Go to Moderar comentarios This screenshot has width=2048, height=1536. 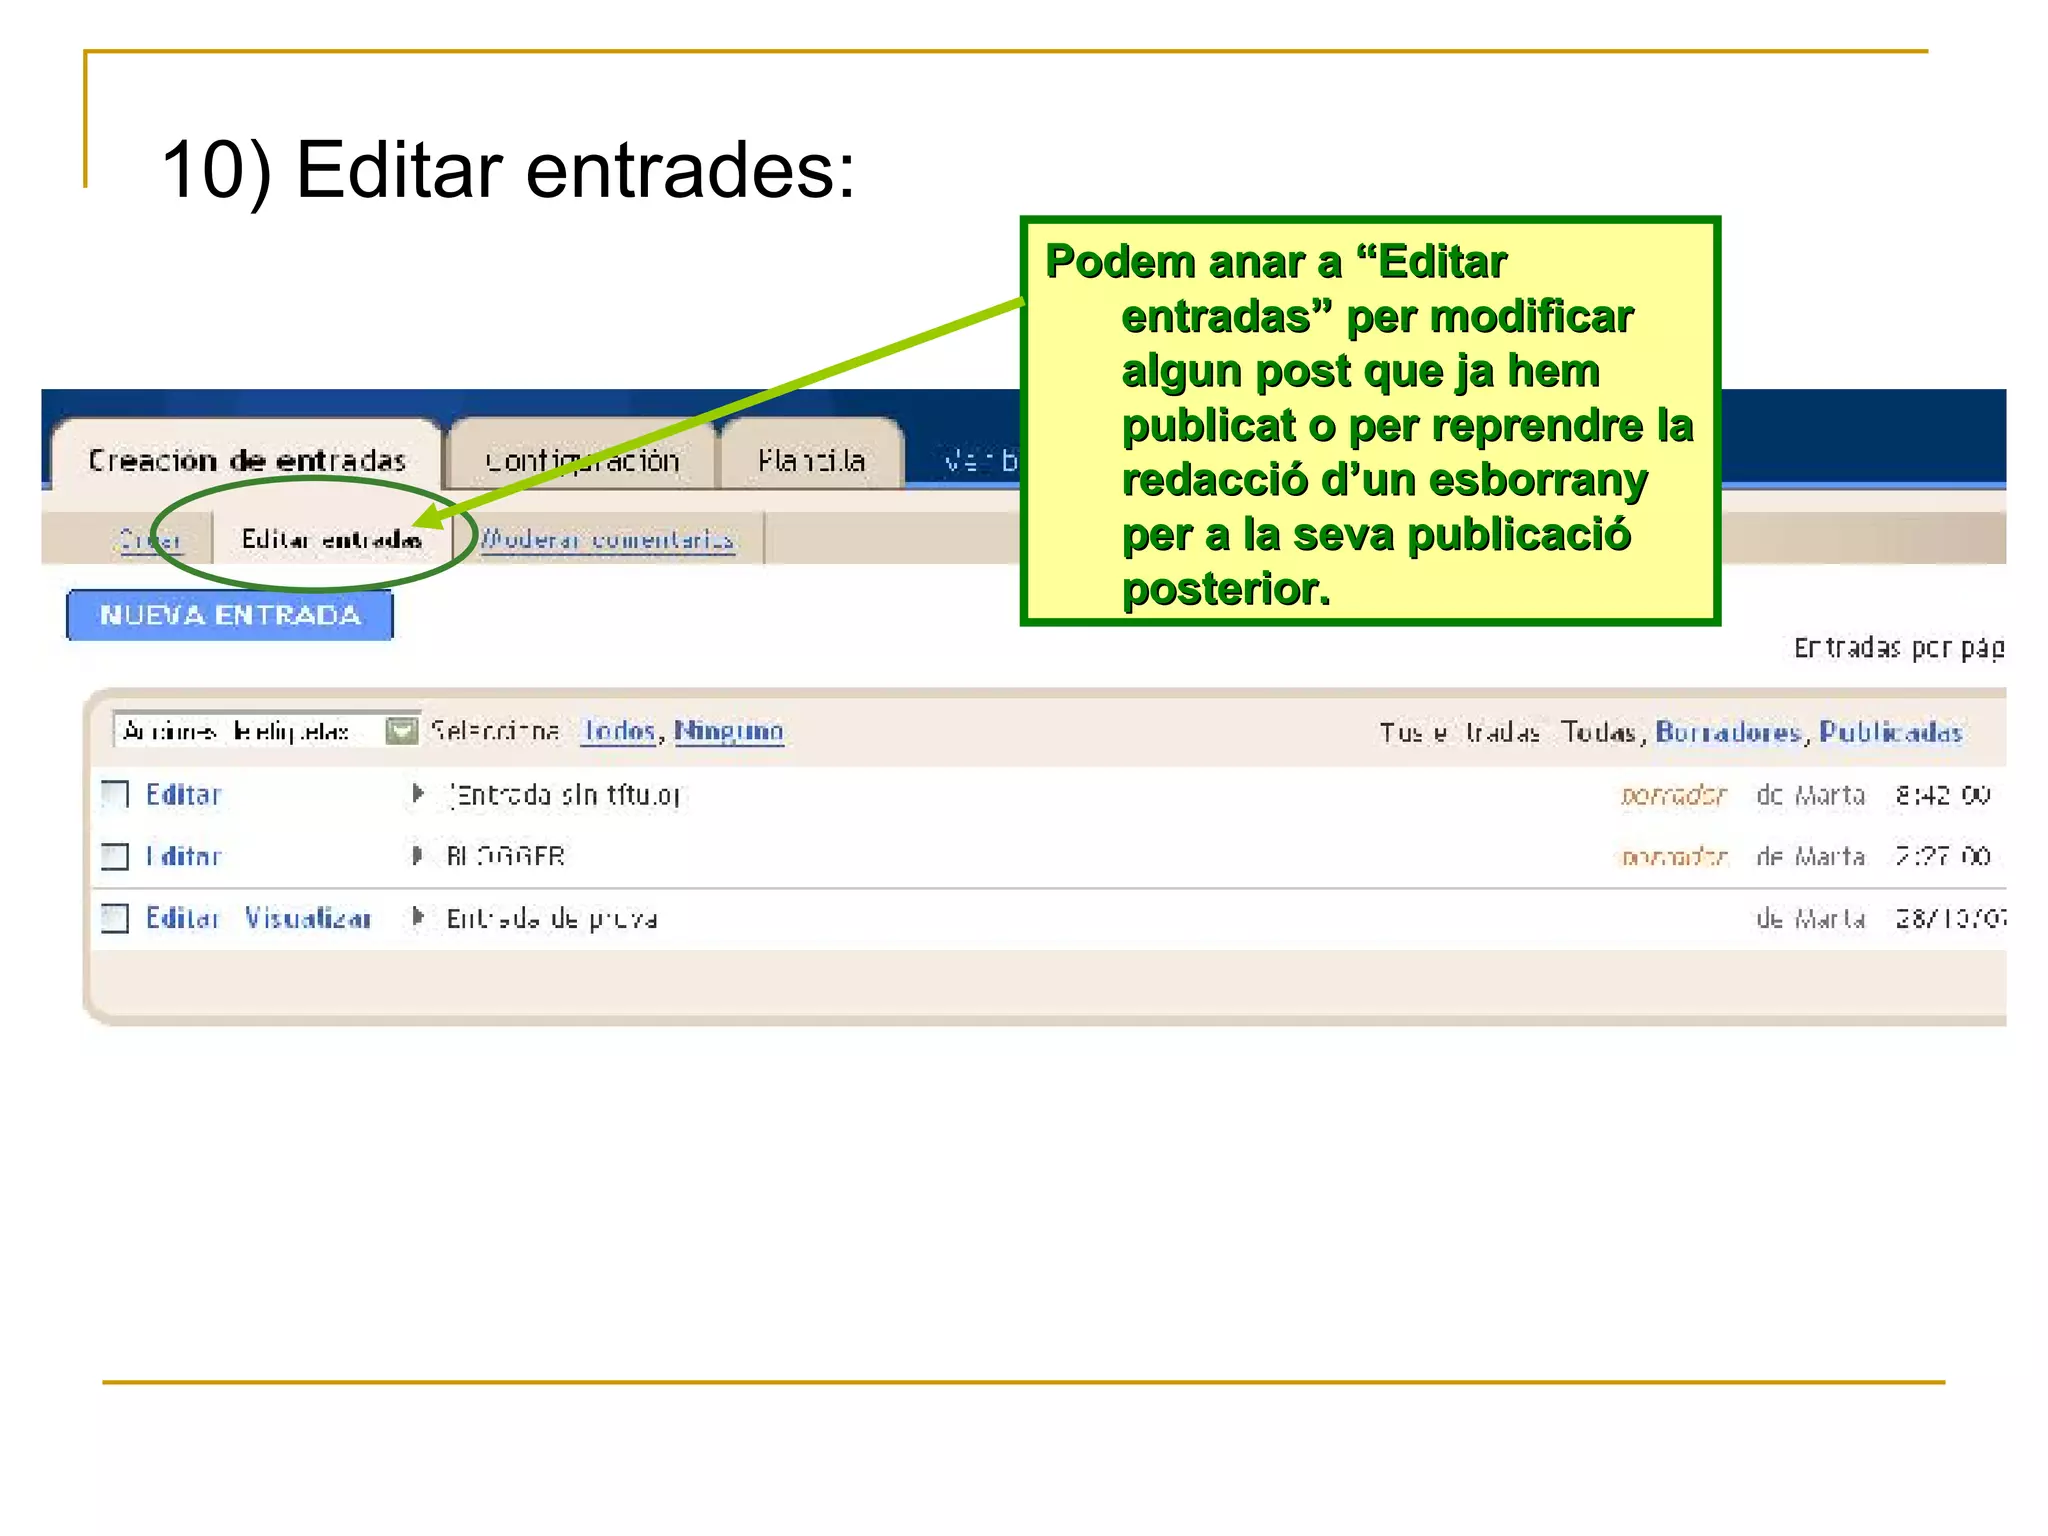(608, 539)
